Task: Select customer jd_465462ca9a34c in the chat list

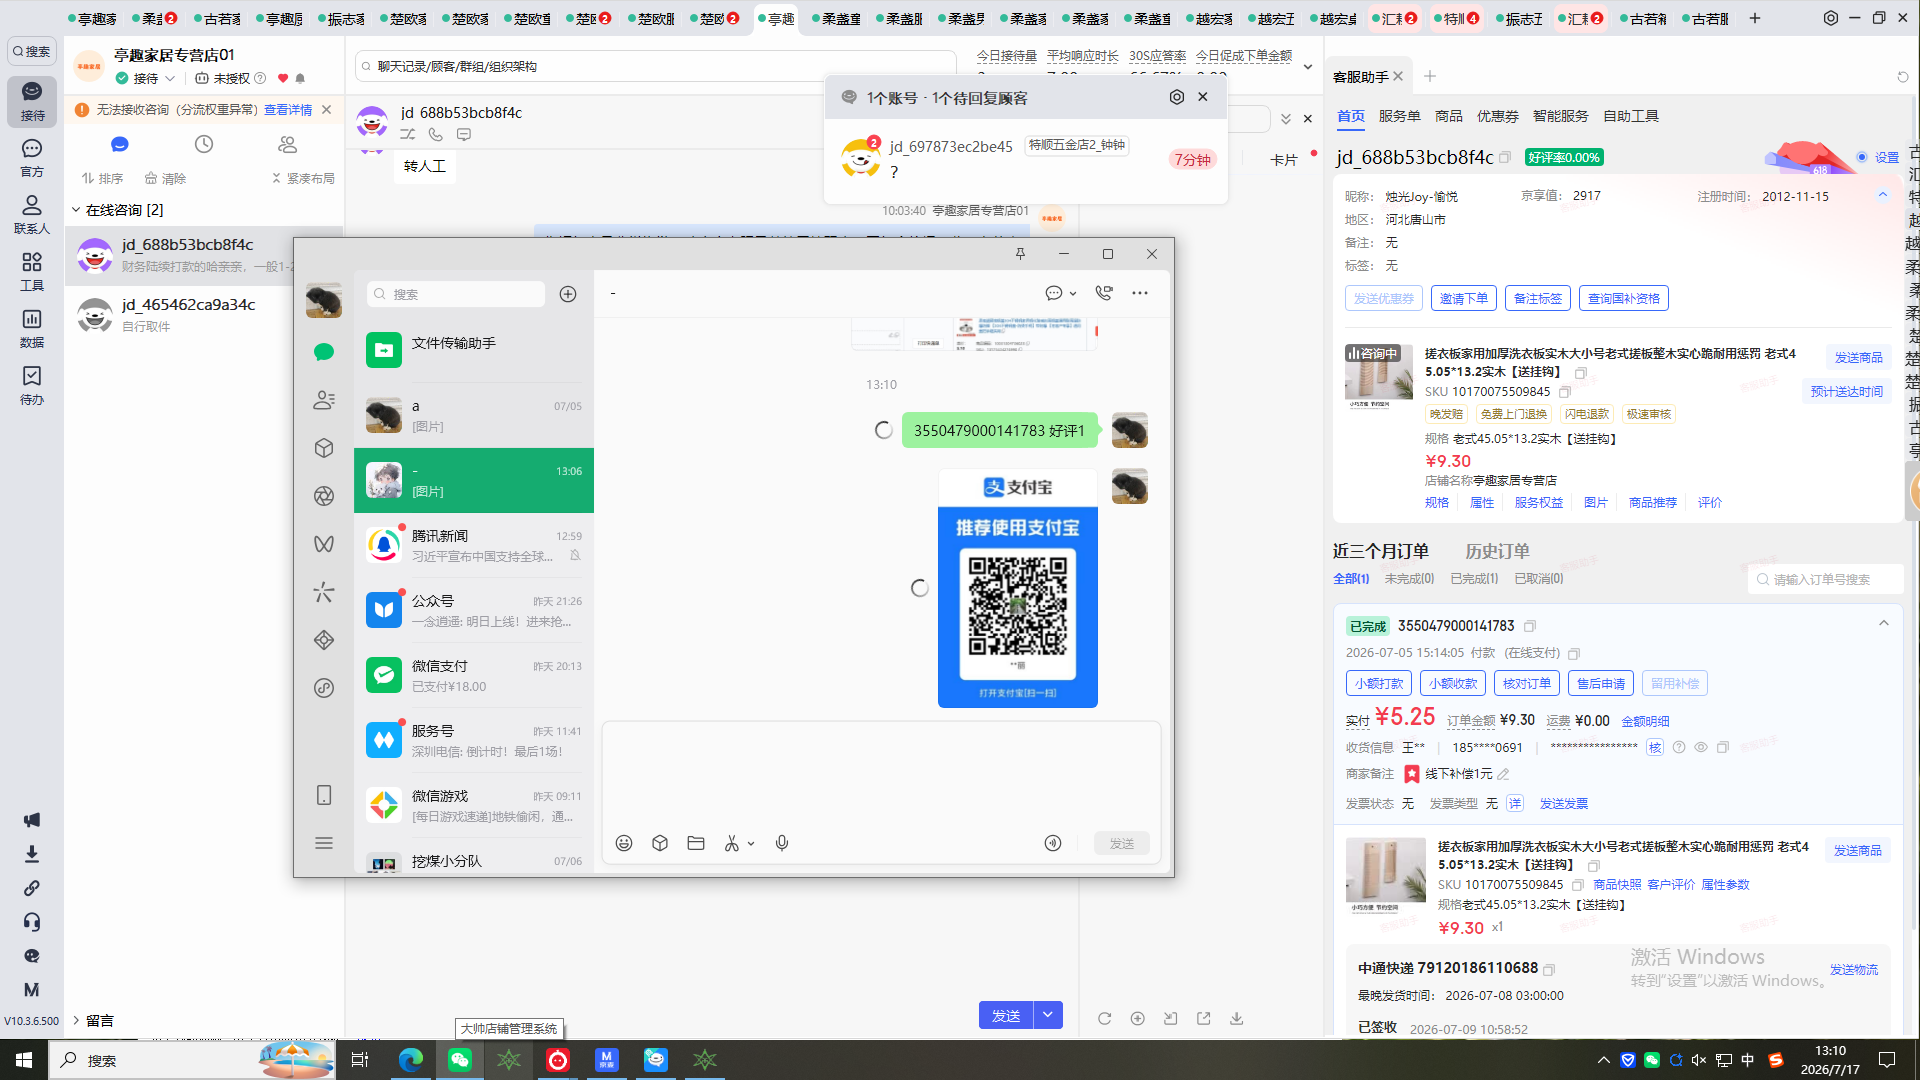Action: [x=205, y=314]
